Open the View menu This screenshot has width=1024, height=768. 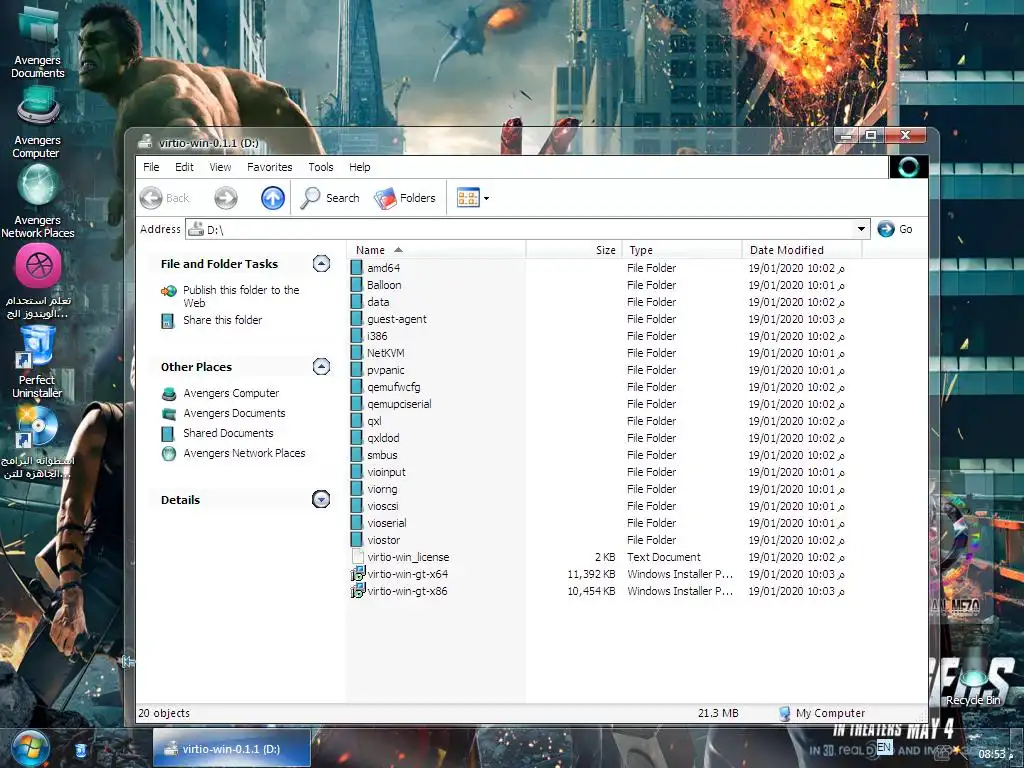click(x=220, y=167)
